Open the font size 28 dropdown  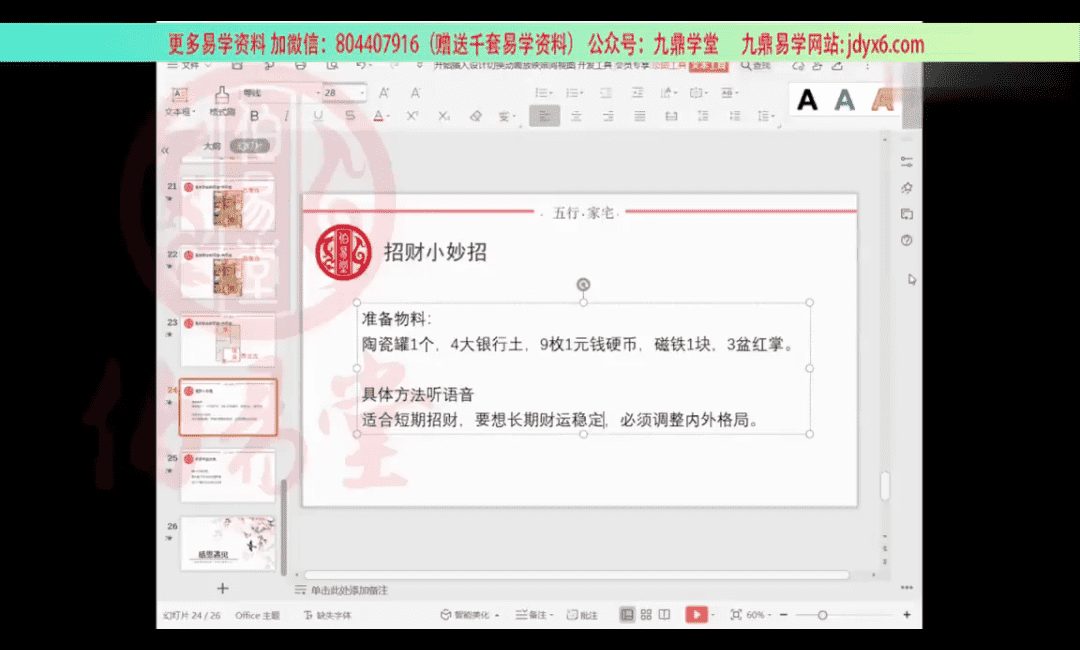click(361, 93)
